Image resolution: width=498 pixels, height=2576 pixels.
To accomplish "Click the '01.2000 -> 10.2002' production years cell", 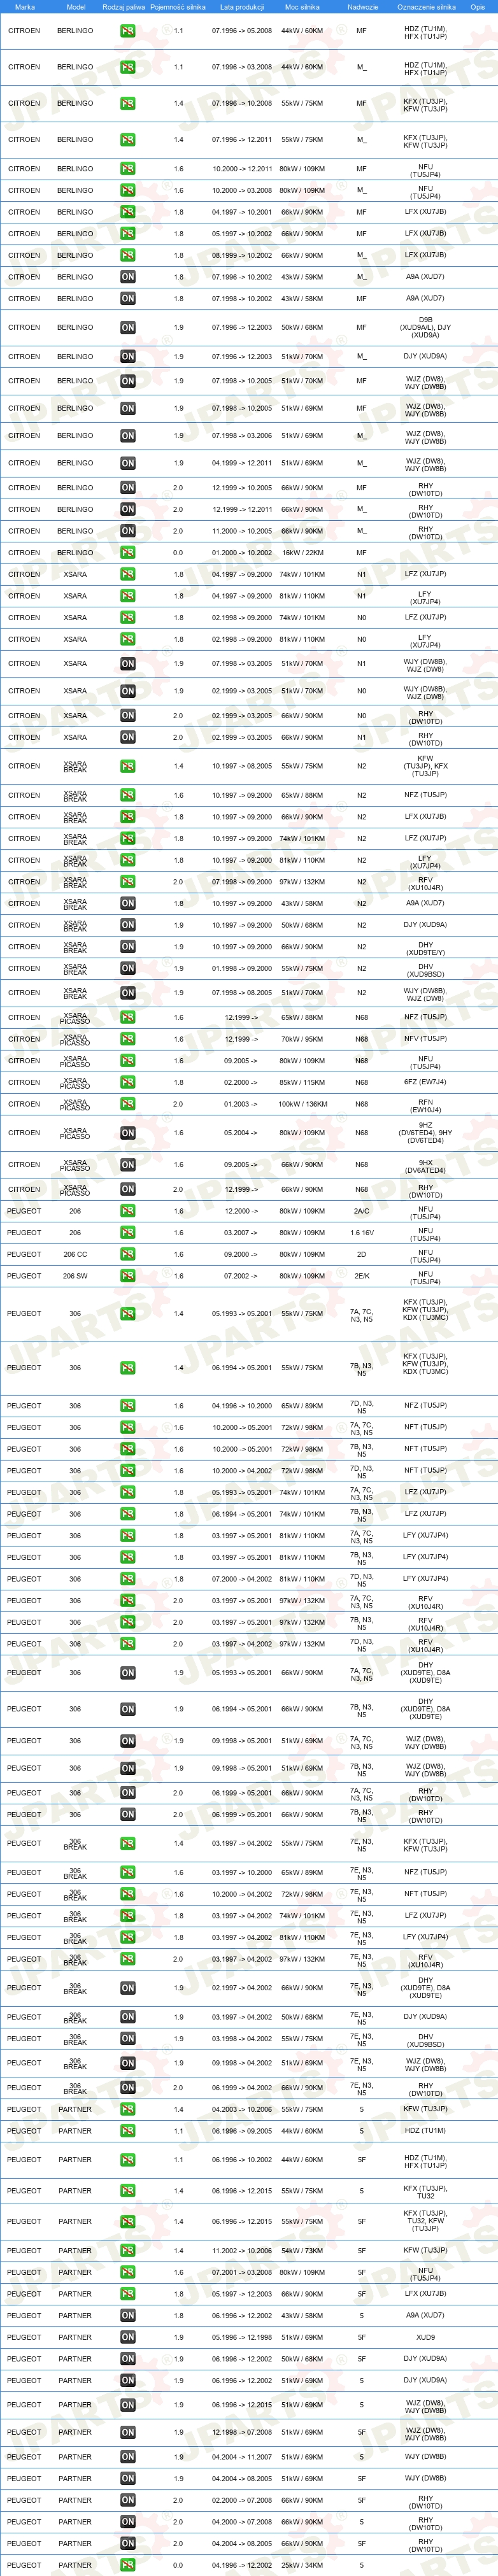I will 242,553.
